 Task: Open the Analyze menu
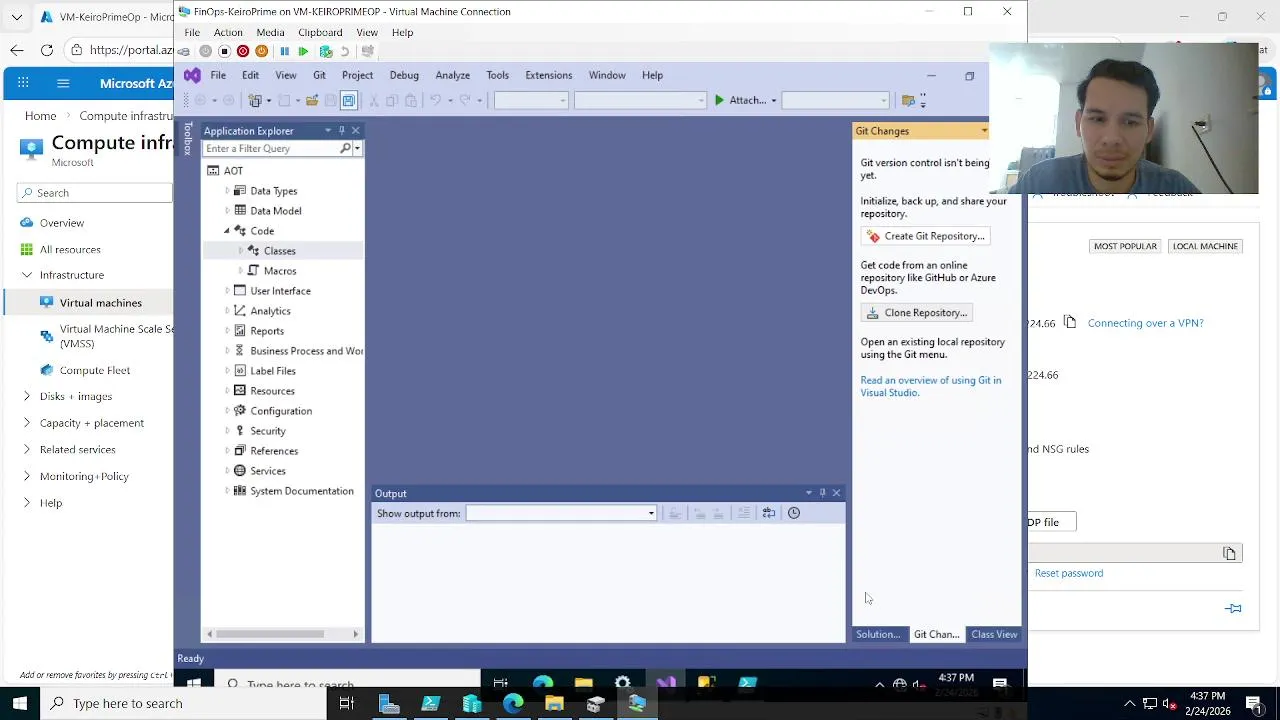pyautogui.click(x=453, y=75)
